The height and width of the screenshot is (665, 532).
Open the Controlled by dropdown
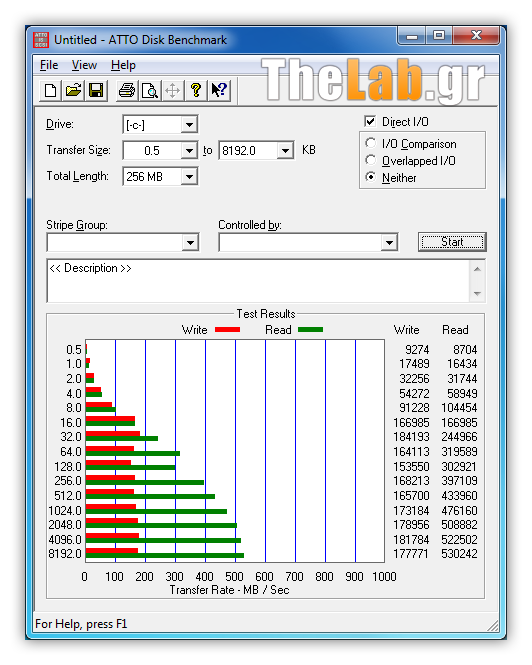click(389, 243)
